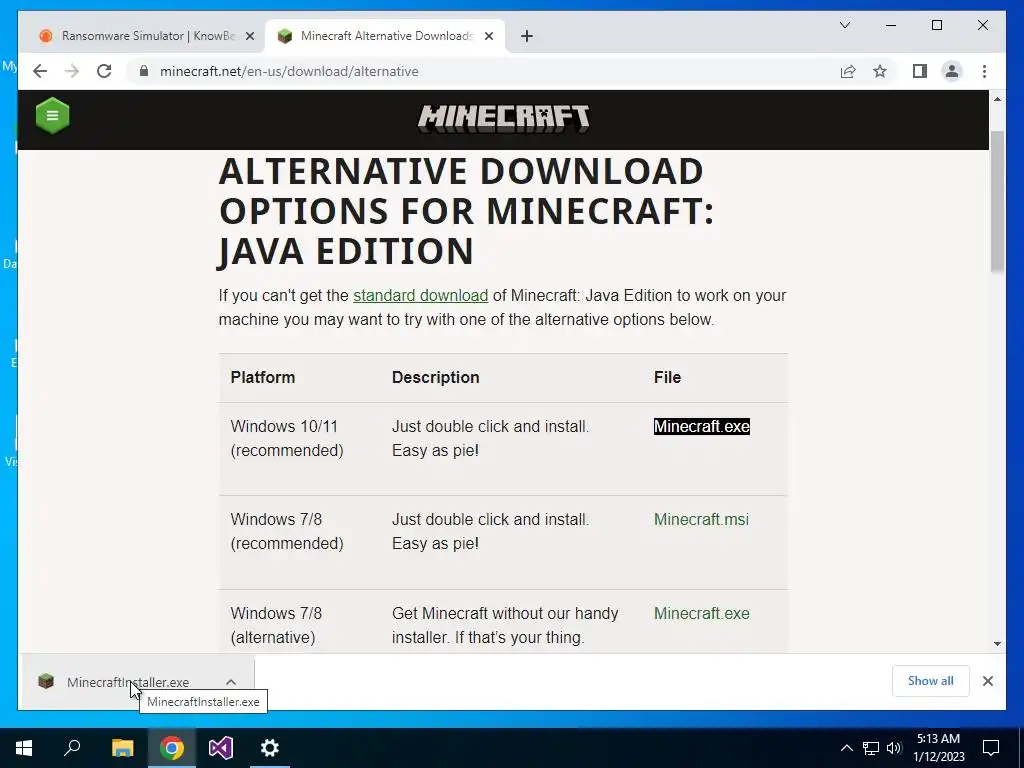Click the address bar URL
Viewport: 1024px width, 768px height.
(289, 71)
